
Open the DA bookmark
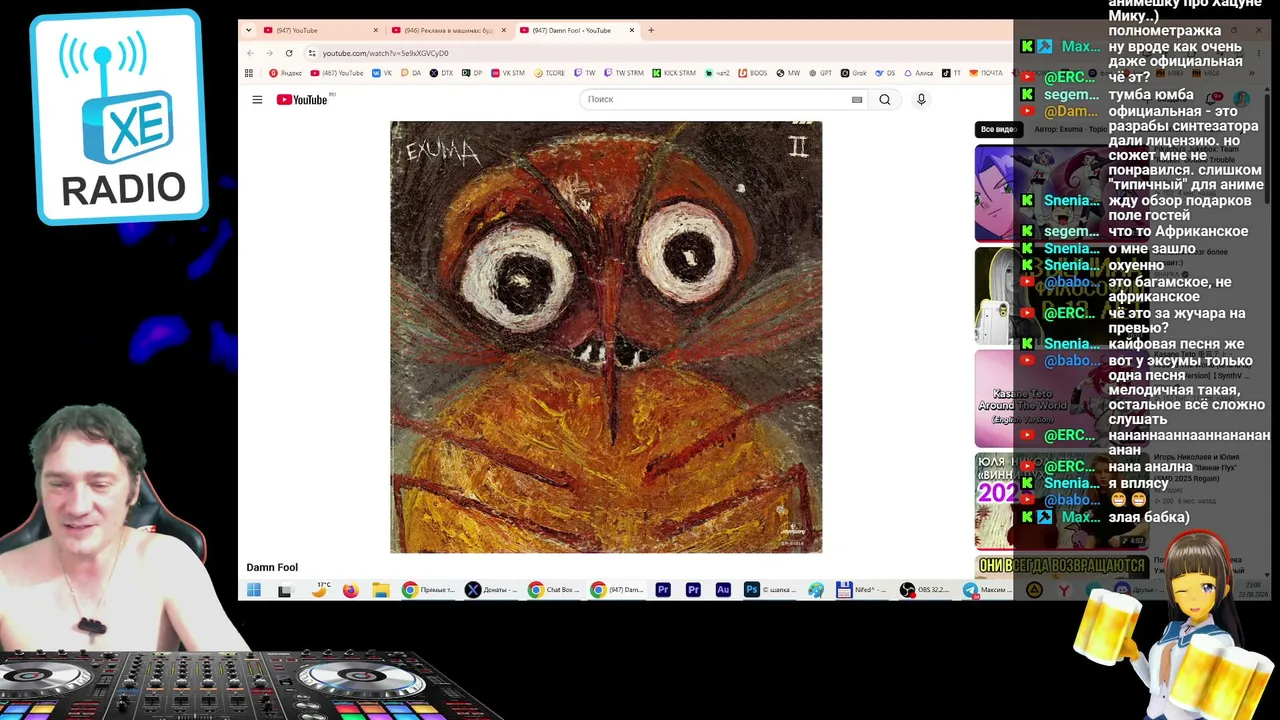pos(411,73)
